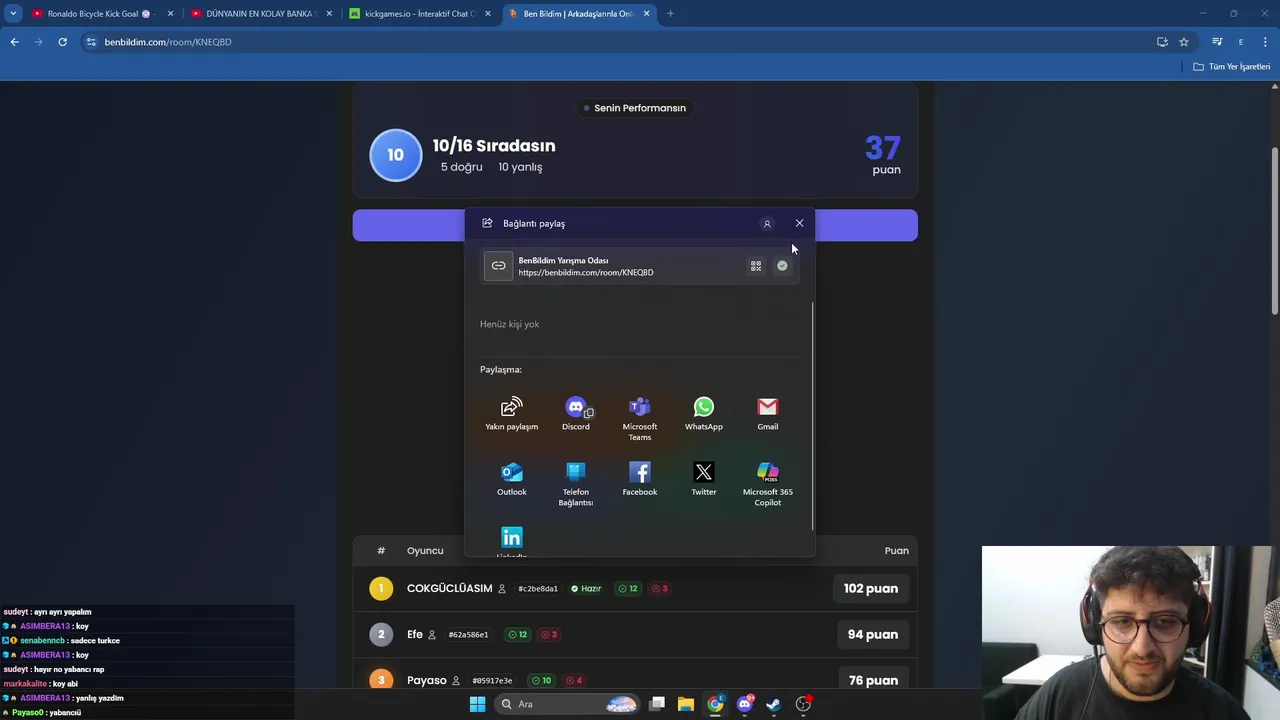Open a new browser tab
This screenshot has width=1280, height=720.
(670, 14)
